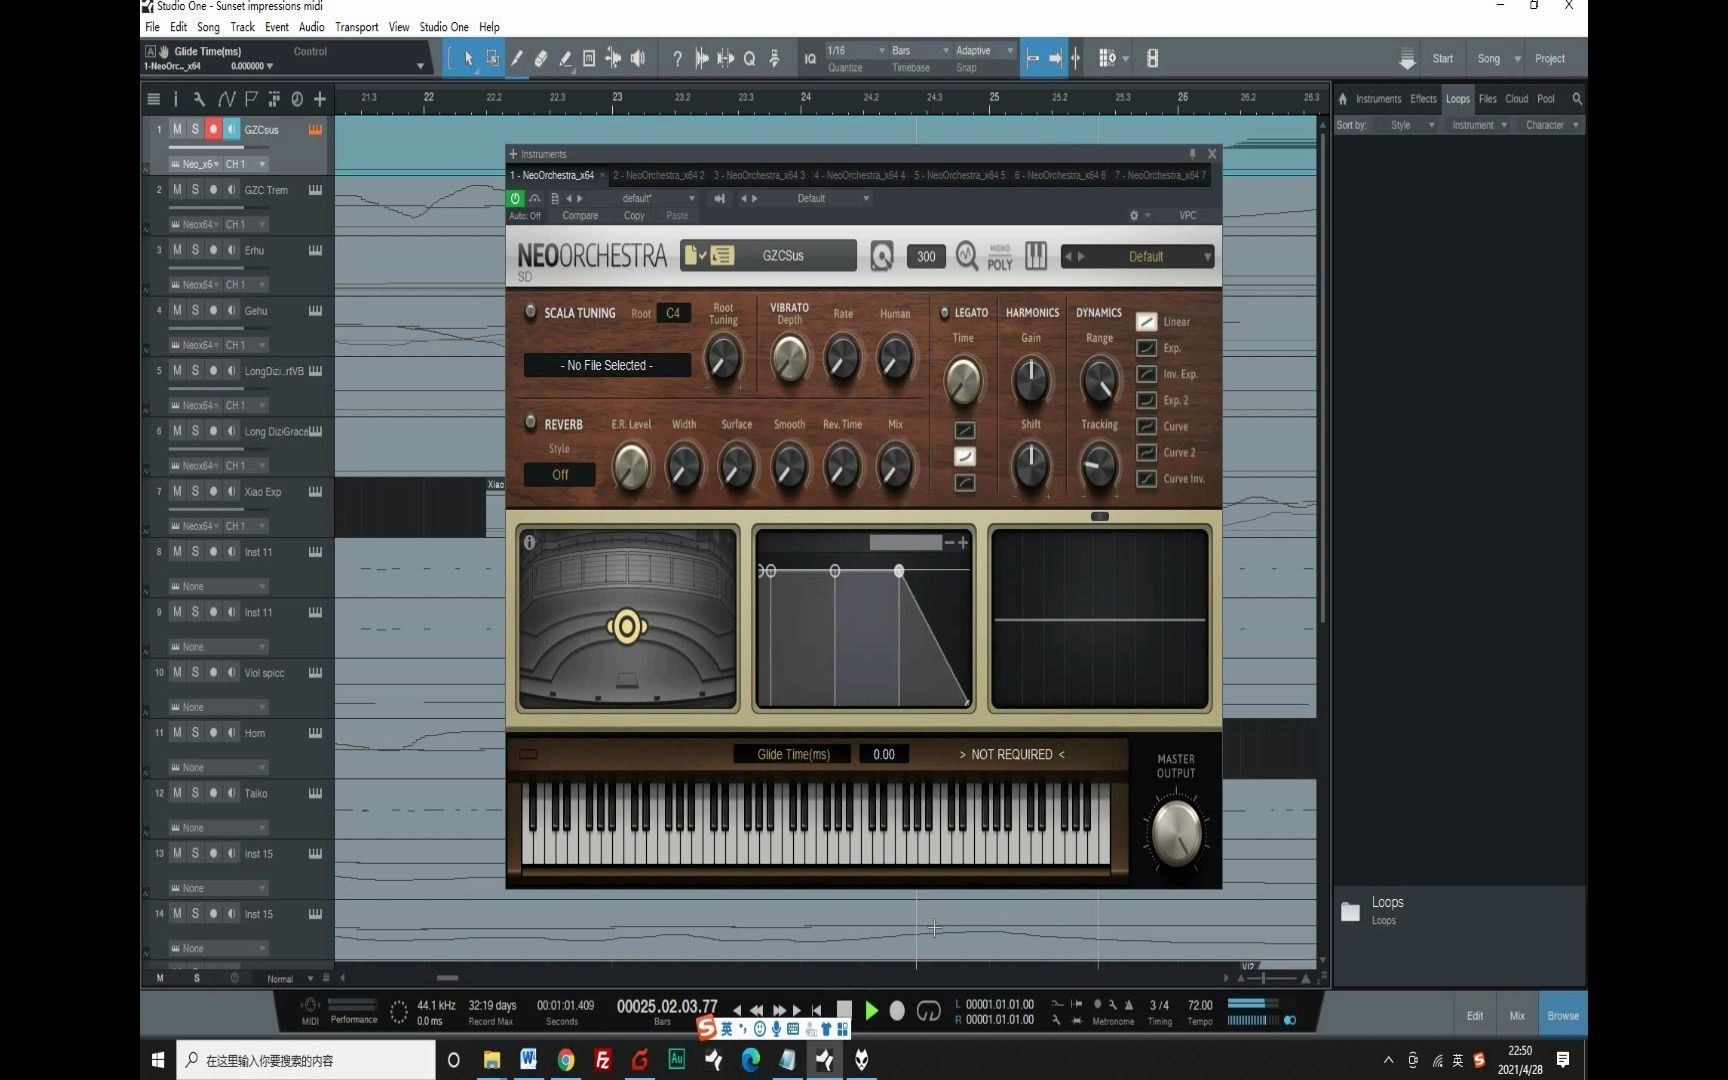Switch to the Effects browser tab
This screenshot has width=1728, height=1080.
tap(1423, 99)
